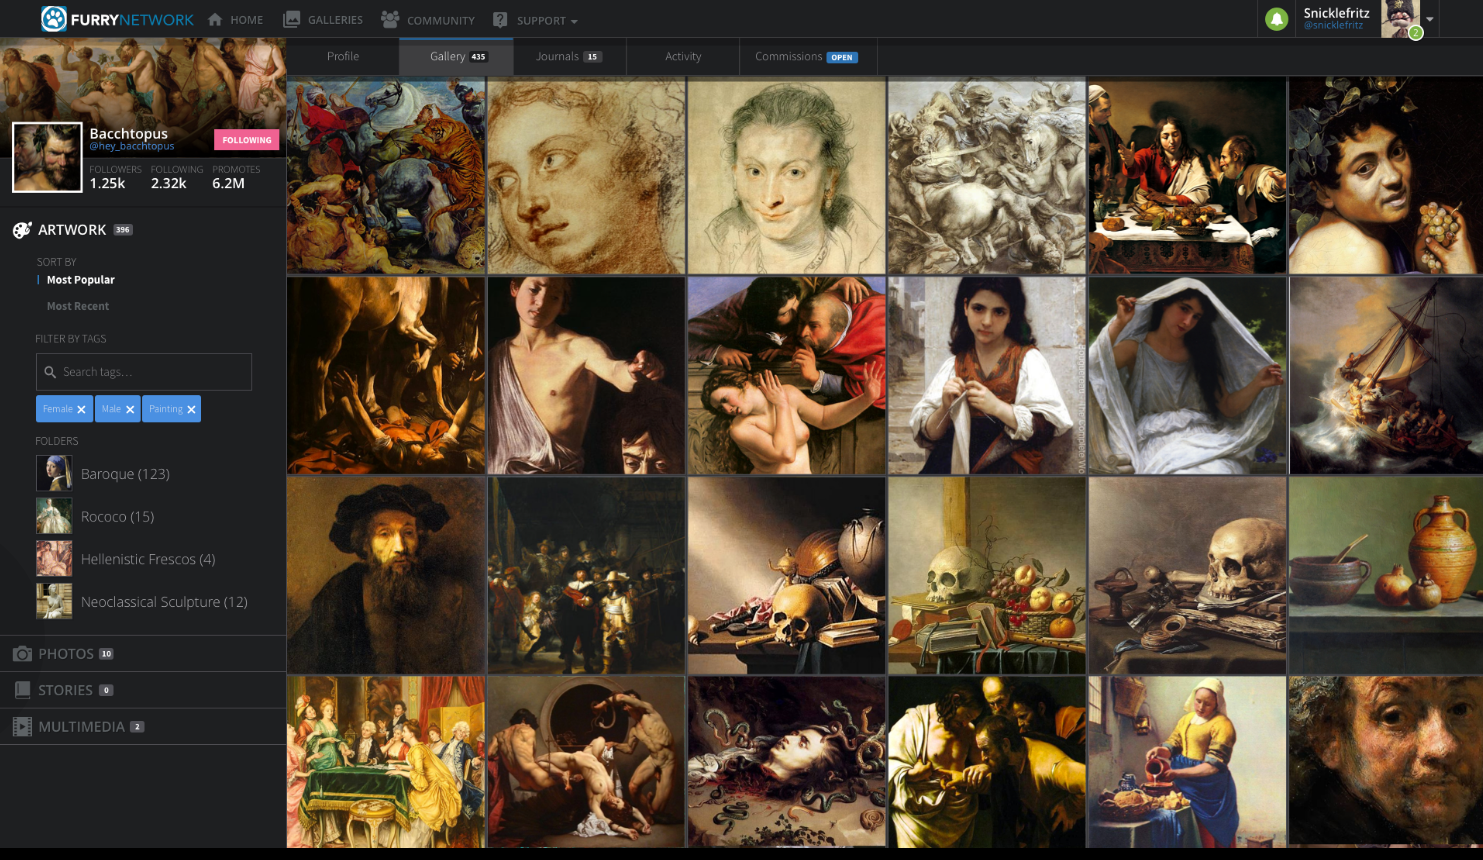Expand the account dropdown arrow
The height and width of the screenshot is (860, 1483).
click(1430, 19)
